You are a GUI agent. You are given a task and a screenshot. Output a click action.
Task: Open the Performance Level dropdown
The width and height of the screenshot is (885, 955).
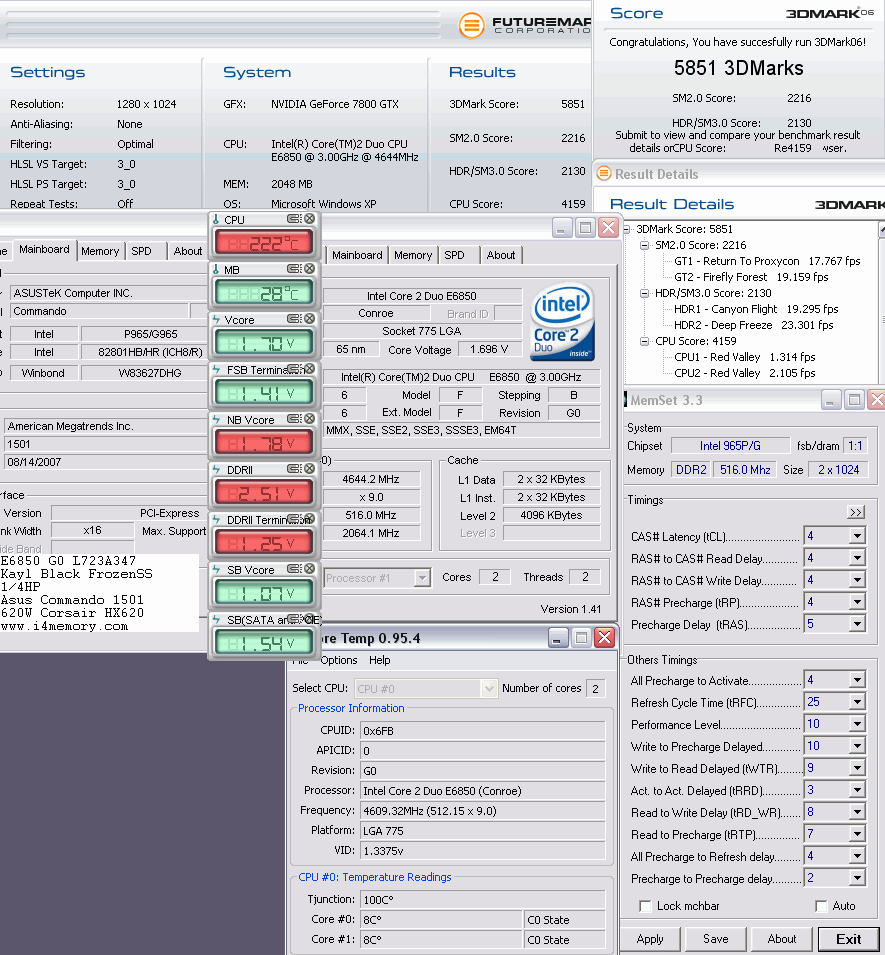pyautogui.click(x=857, y=724)
